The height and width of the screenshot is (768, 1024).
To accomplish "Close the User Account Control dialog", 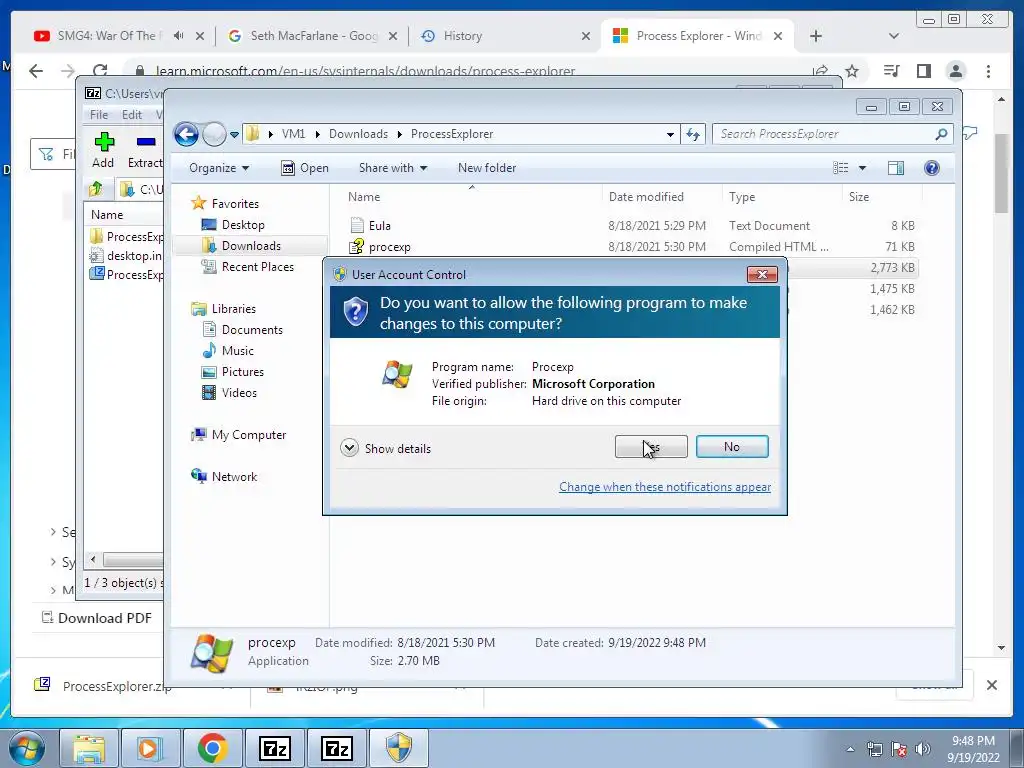I will click(761, 274).
